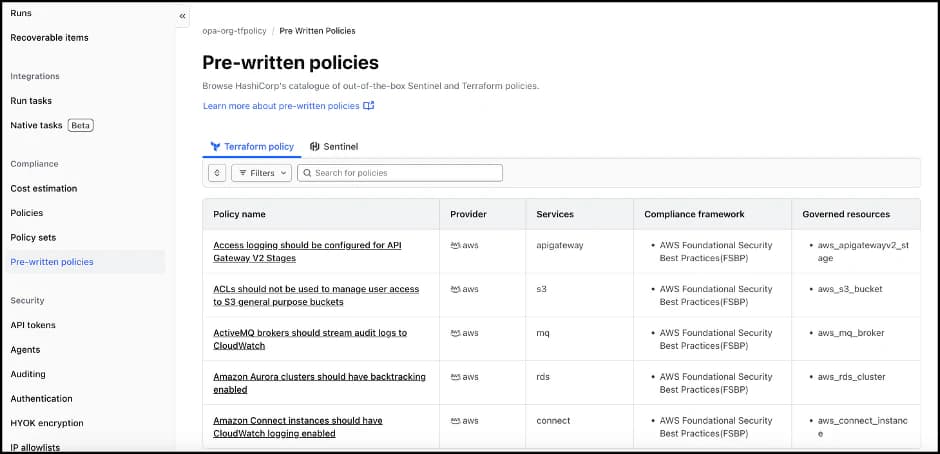Image resolution: width=940 pixels, height=454 pixels.
Task: Open Policy sets in sidebar
Action: click(33, 237)
